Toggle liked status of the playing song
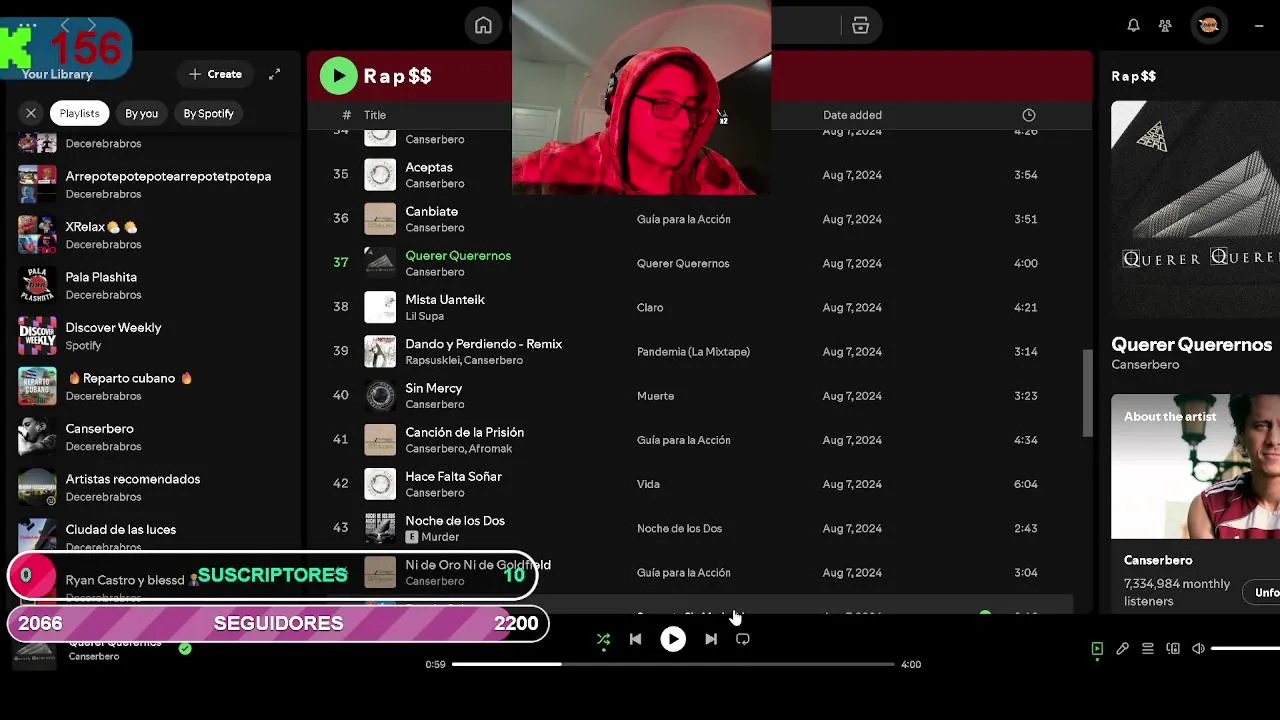Screen dimensions: 1280x720 point(185,648)
